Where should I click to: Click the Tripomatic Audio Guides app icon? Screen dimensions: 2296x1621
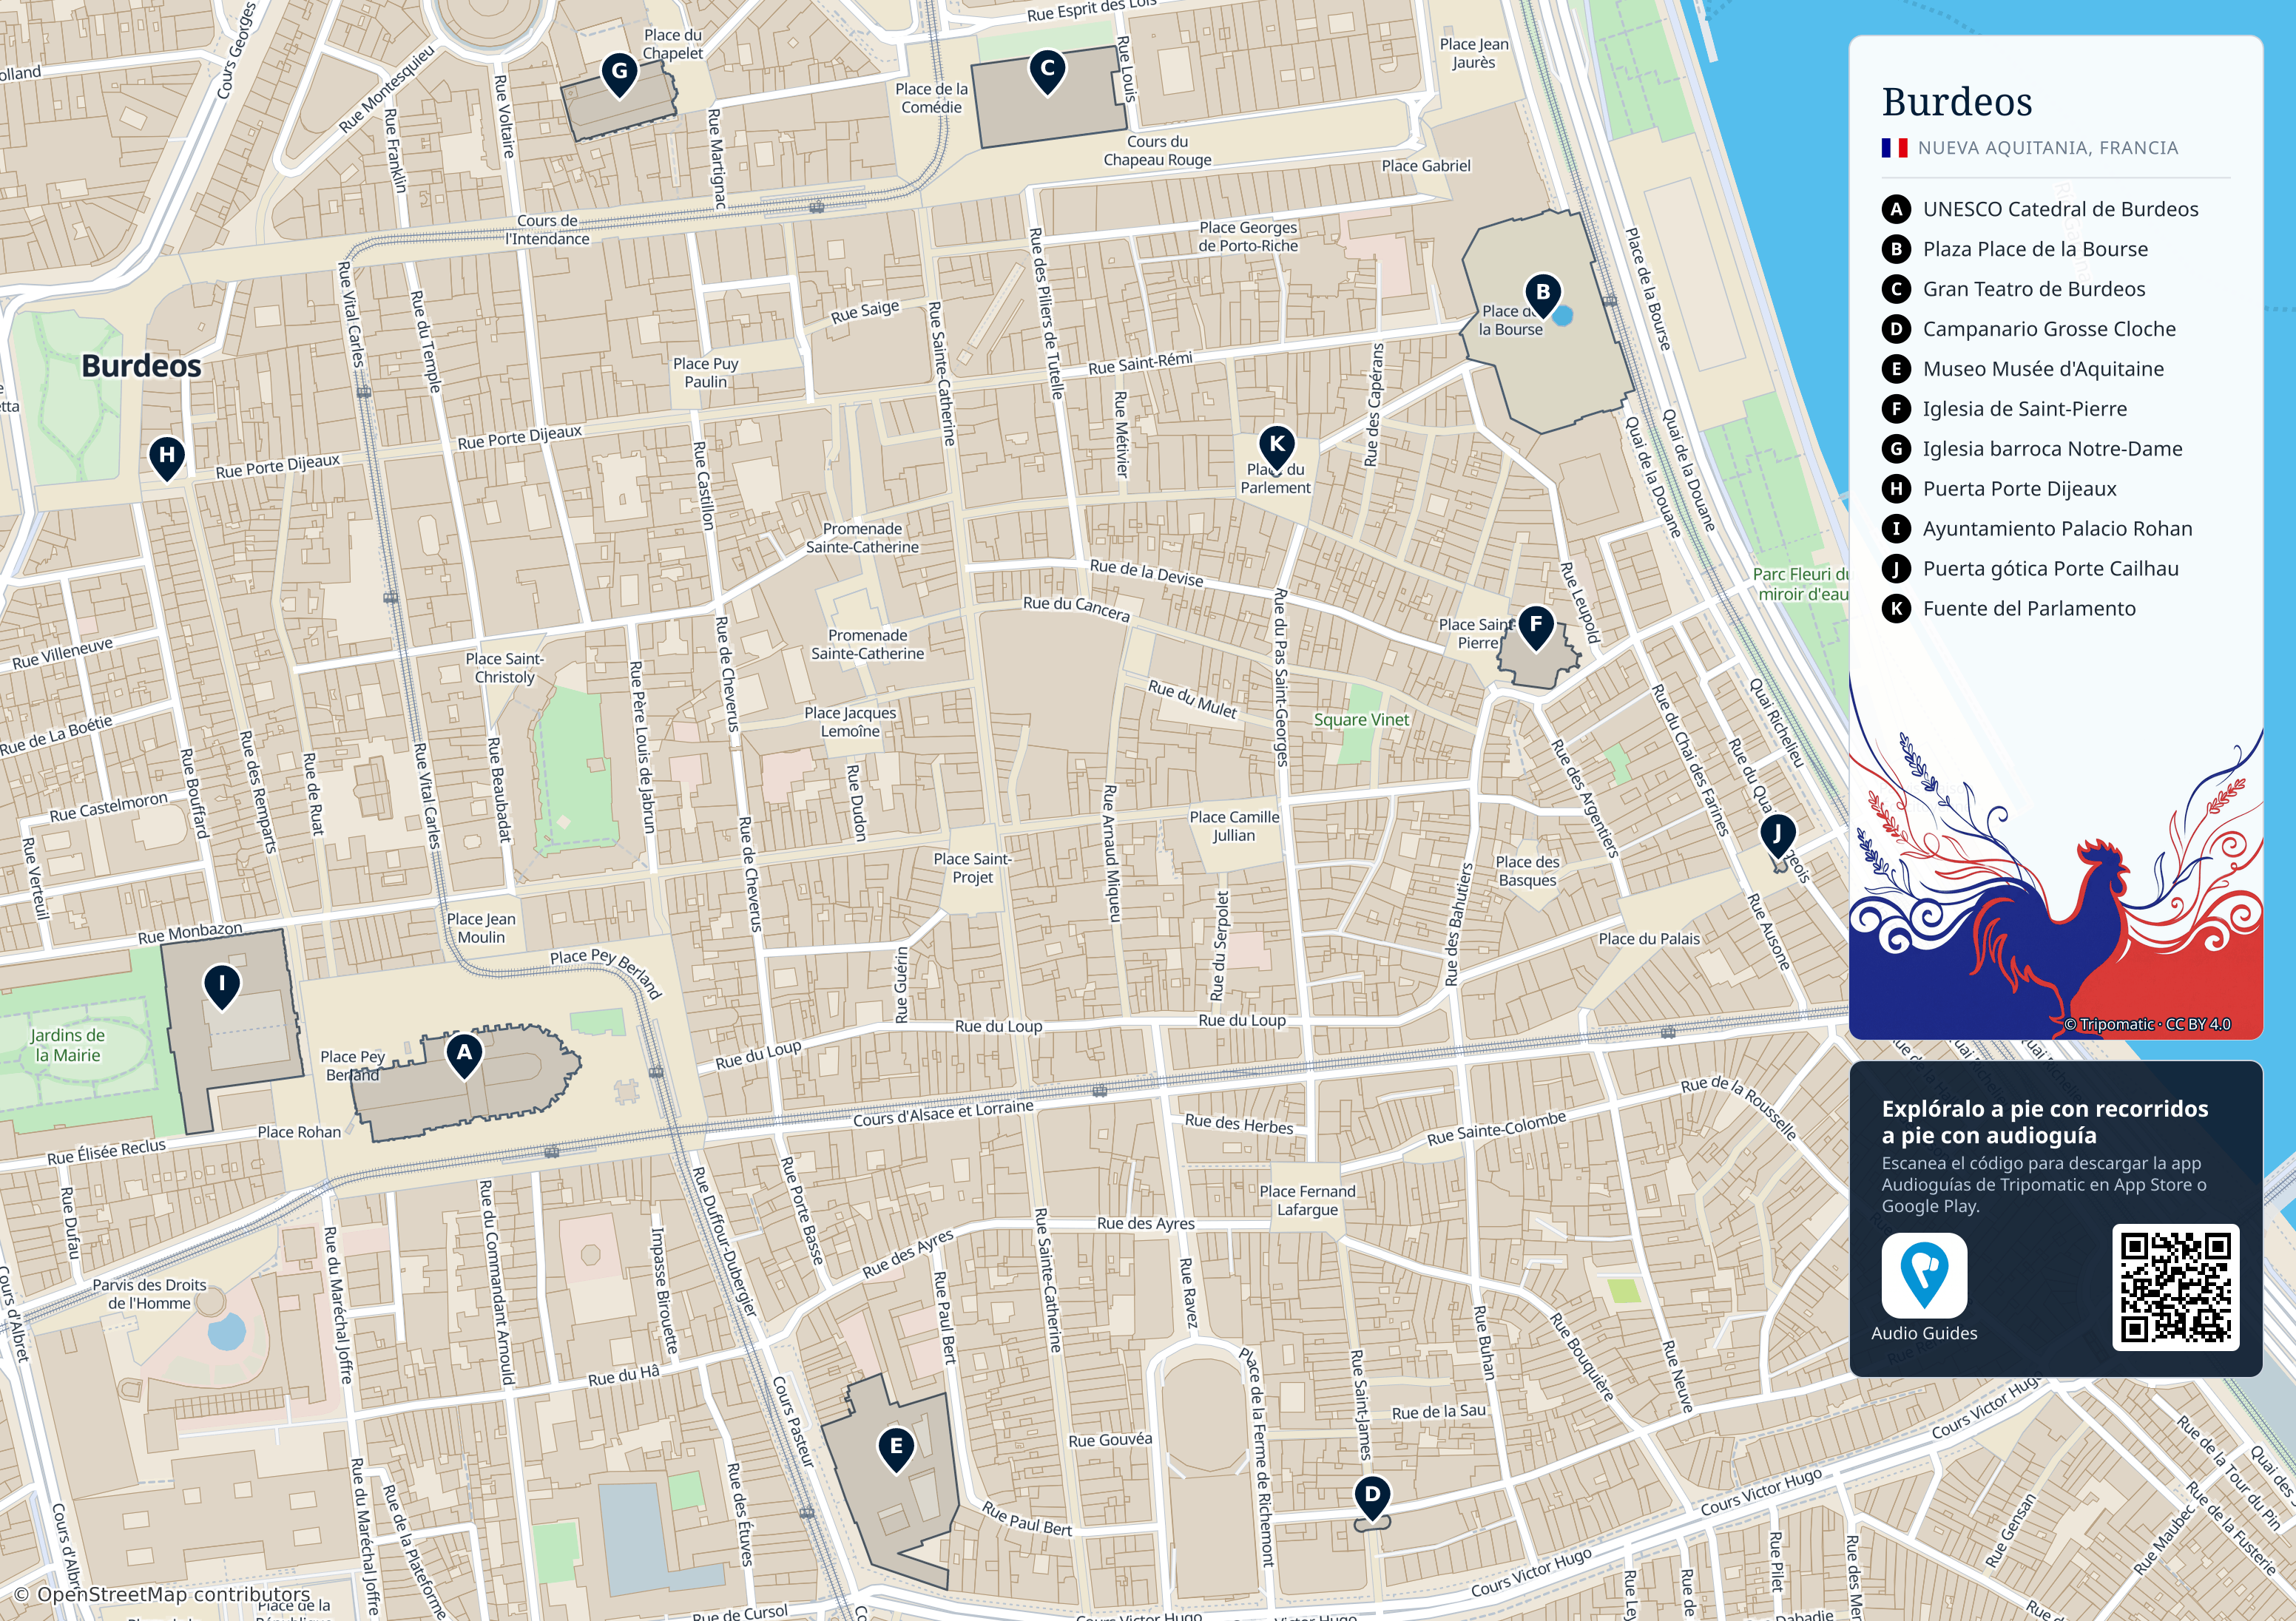pos(1924,1275)
